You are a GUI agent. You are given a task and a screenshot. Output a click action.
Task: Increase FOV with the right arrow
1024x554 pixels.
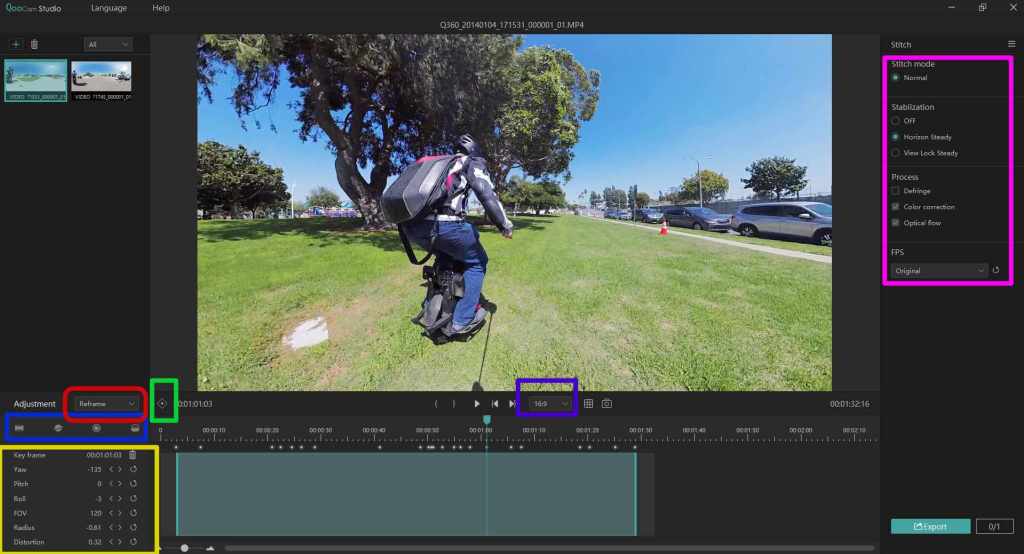point(120,513)
